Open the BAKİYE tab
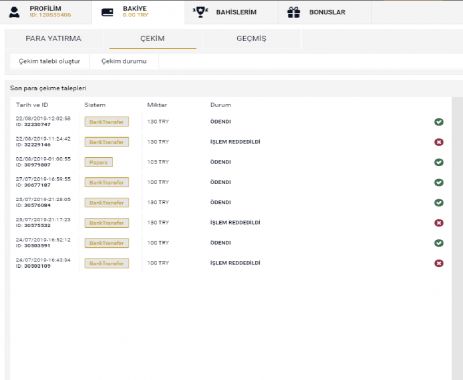 pos(138,12)
